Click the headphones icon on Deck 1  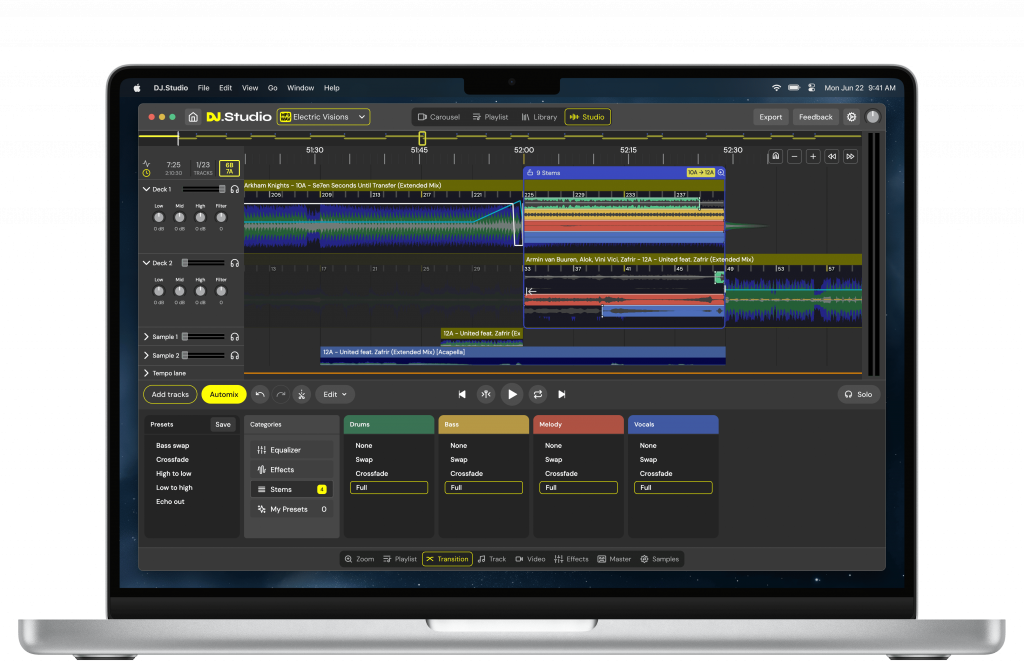(235, 189)
